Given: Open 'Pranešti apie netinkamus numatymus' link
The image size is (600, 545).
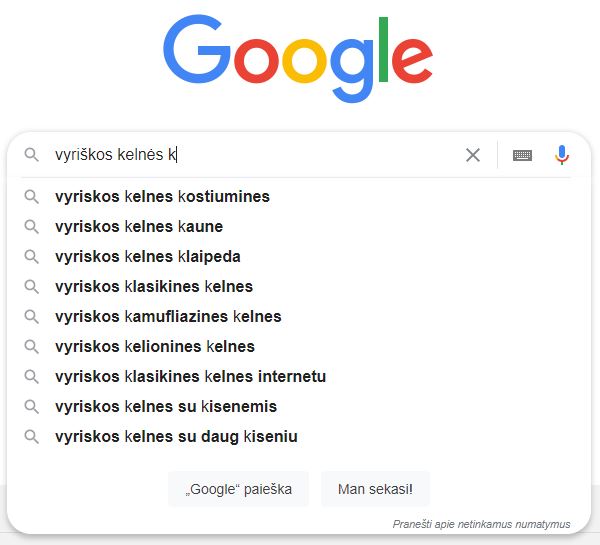Looking at the screenshot, I should [x=482, y=524].
